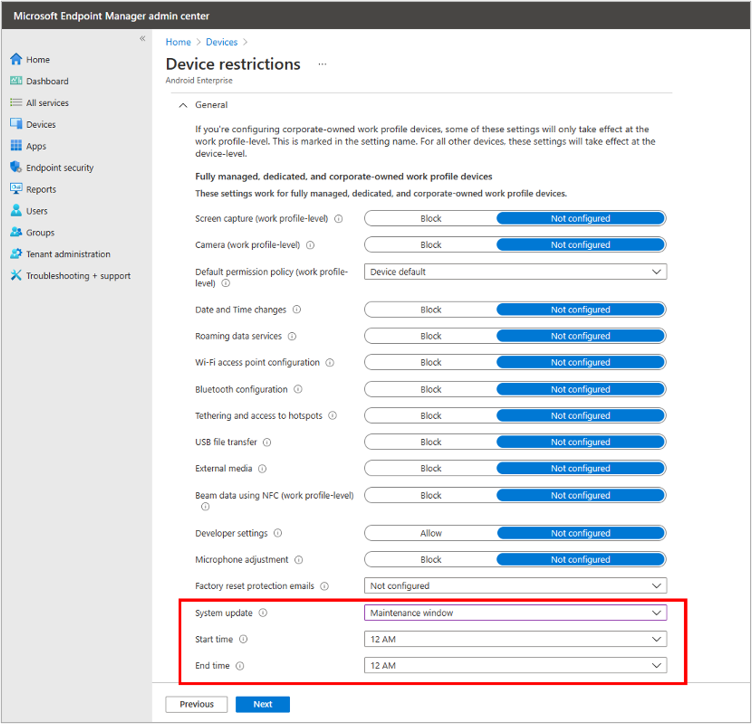Click the Previous button
Screen dimensions: 752x724
point(197,704)
